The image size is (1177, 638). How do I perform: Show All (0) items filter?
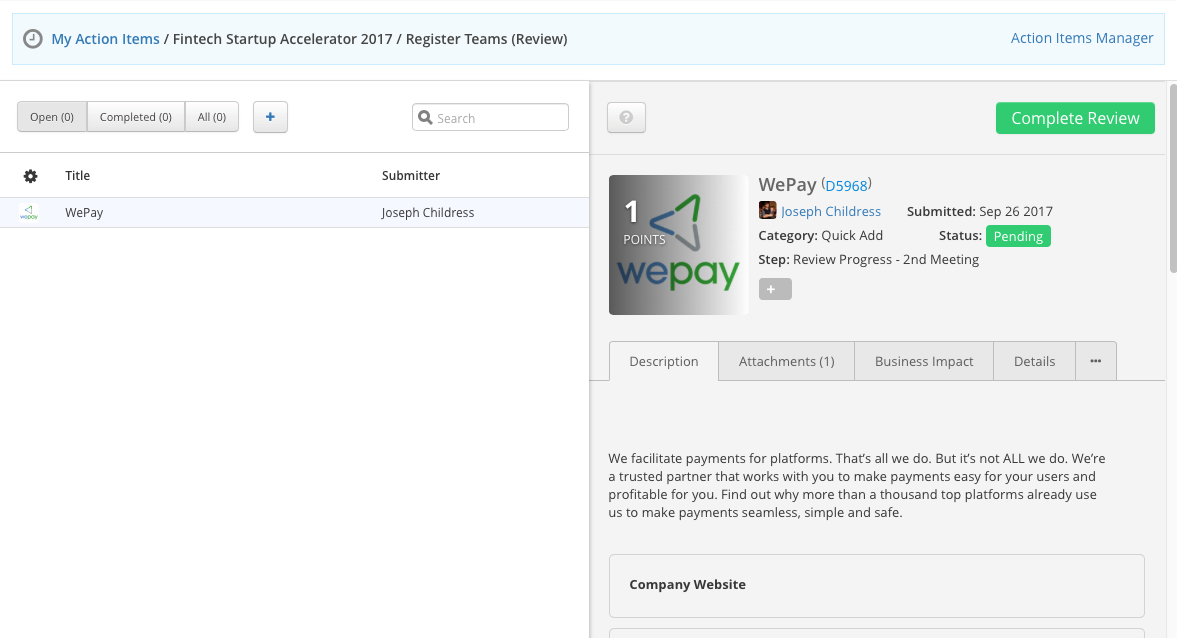pyautogui.click(x=212, y=117)
